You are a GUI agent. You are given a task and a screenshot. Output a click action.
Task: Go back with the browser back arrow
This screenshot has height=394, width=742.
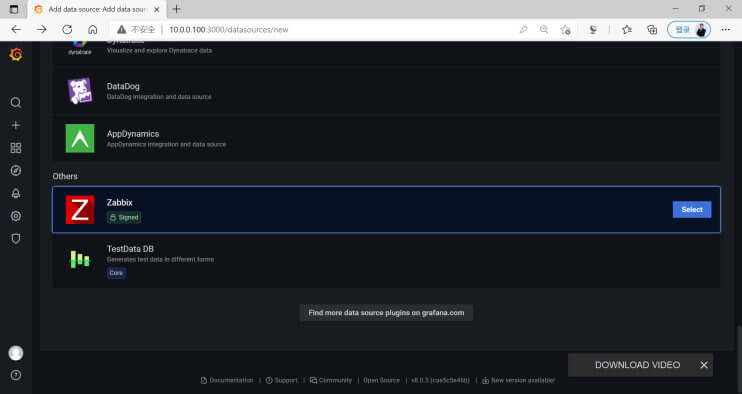coord(16,29)
